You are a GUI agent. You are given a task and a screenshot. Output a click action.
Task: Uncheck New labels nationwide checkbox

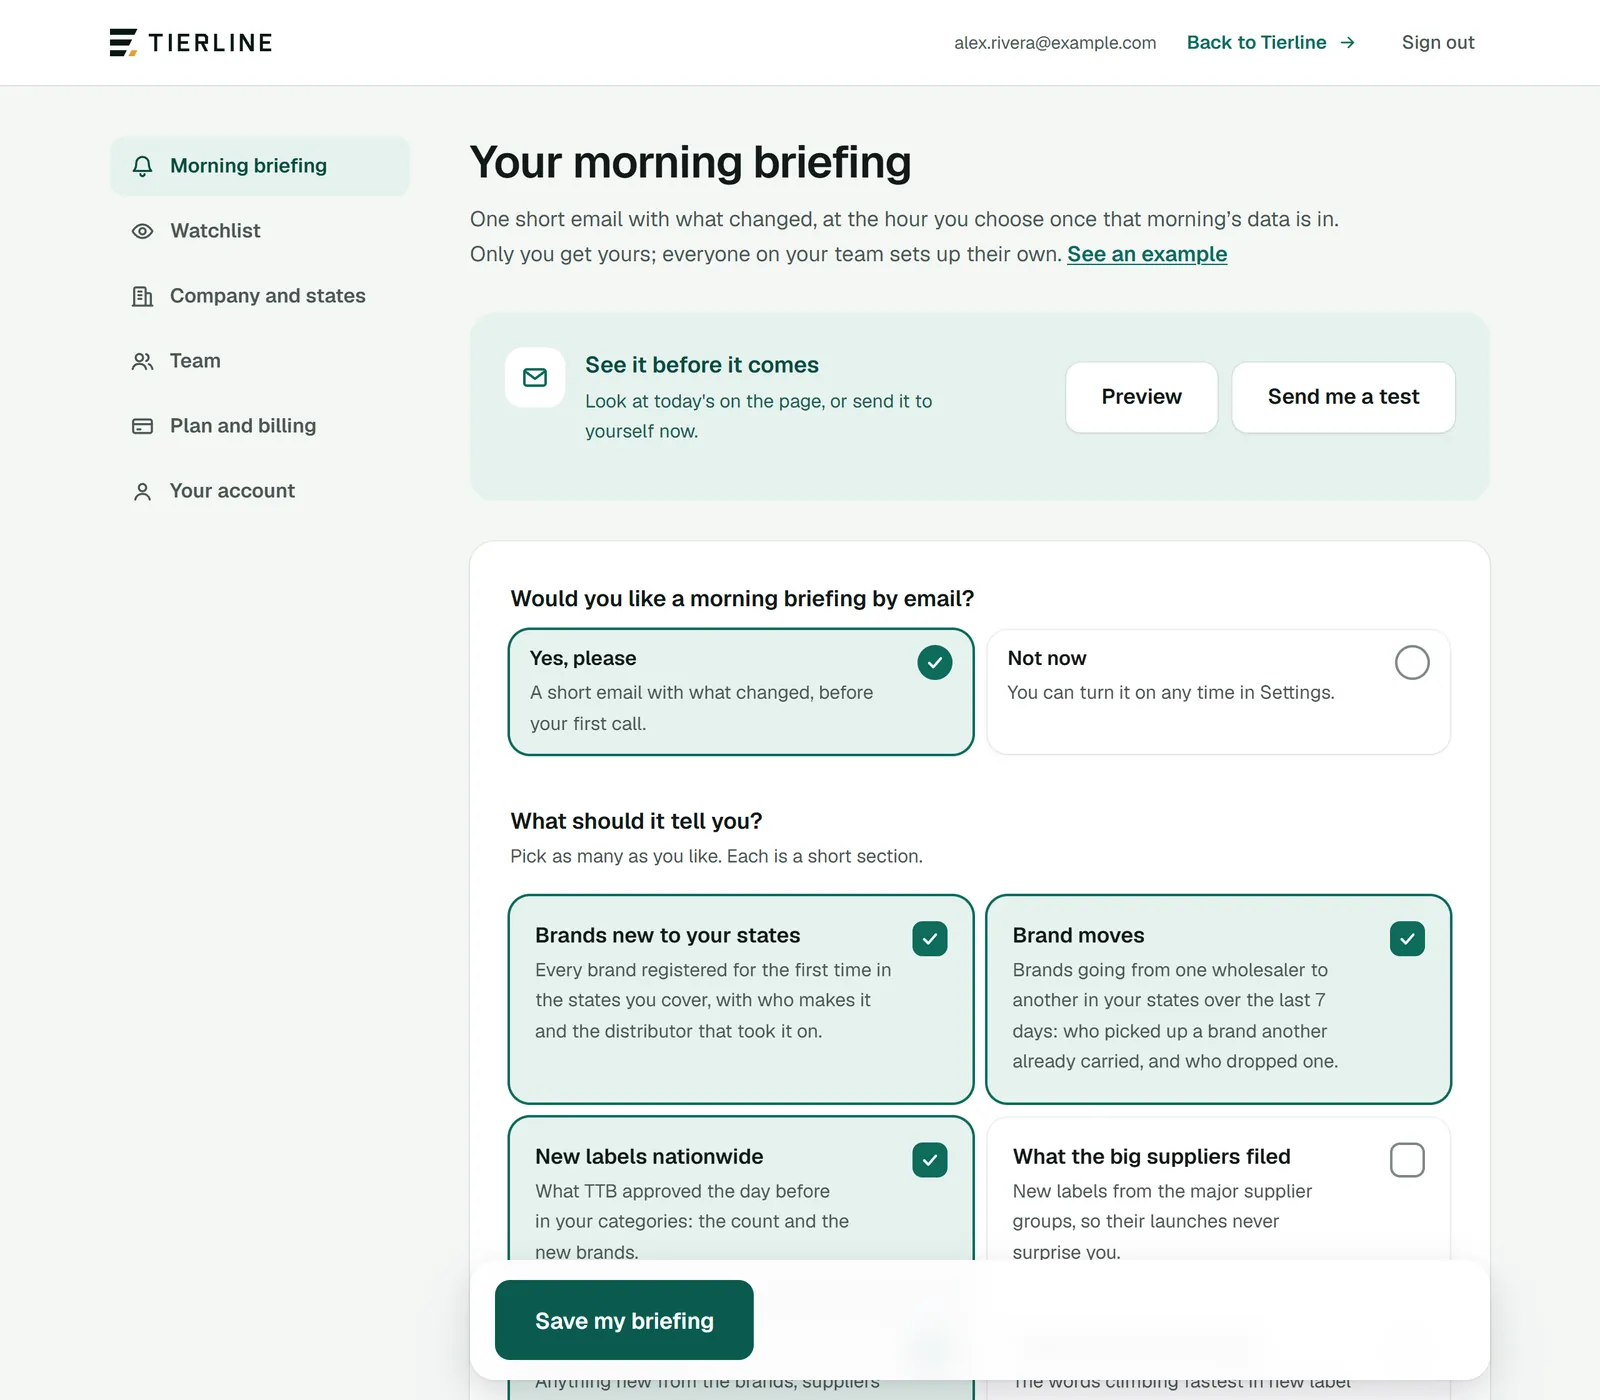(x=930, y=1159)
